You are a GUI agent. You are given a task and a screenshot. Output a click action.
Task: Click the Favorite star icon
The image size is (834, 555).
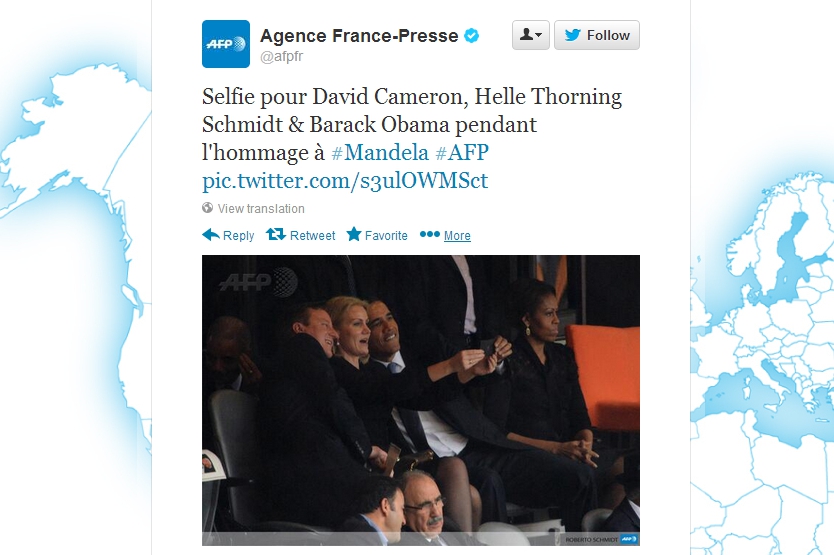pyautogui.click(x=354, y=234)
